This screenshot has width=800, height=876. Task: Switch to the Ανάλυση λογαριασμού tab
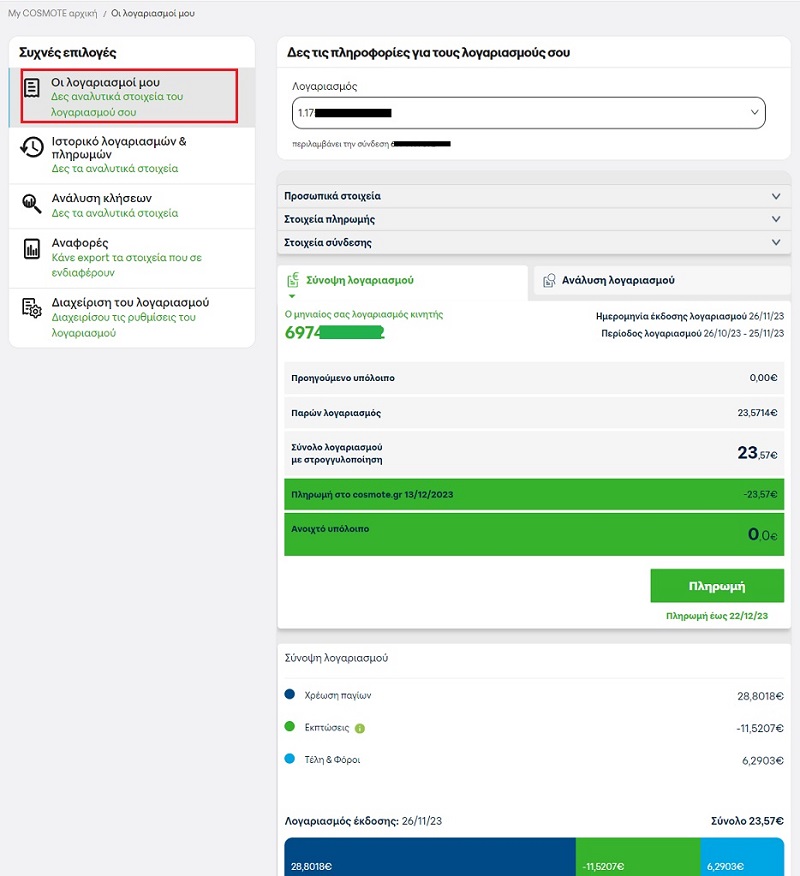(618, 281)
